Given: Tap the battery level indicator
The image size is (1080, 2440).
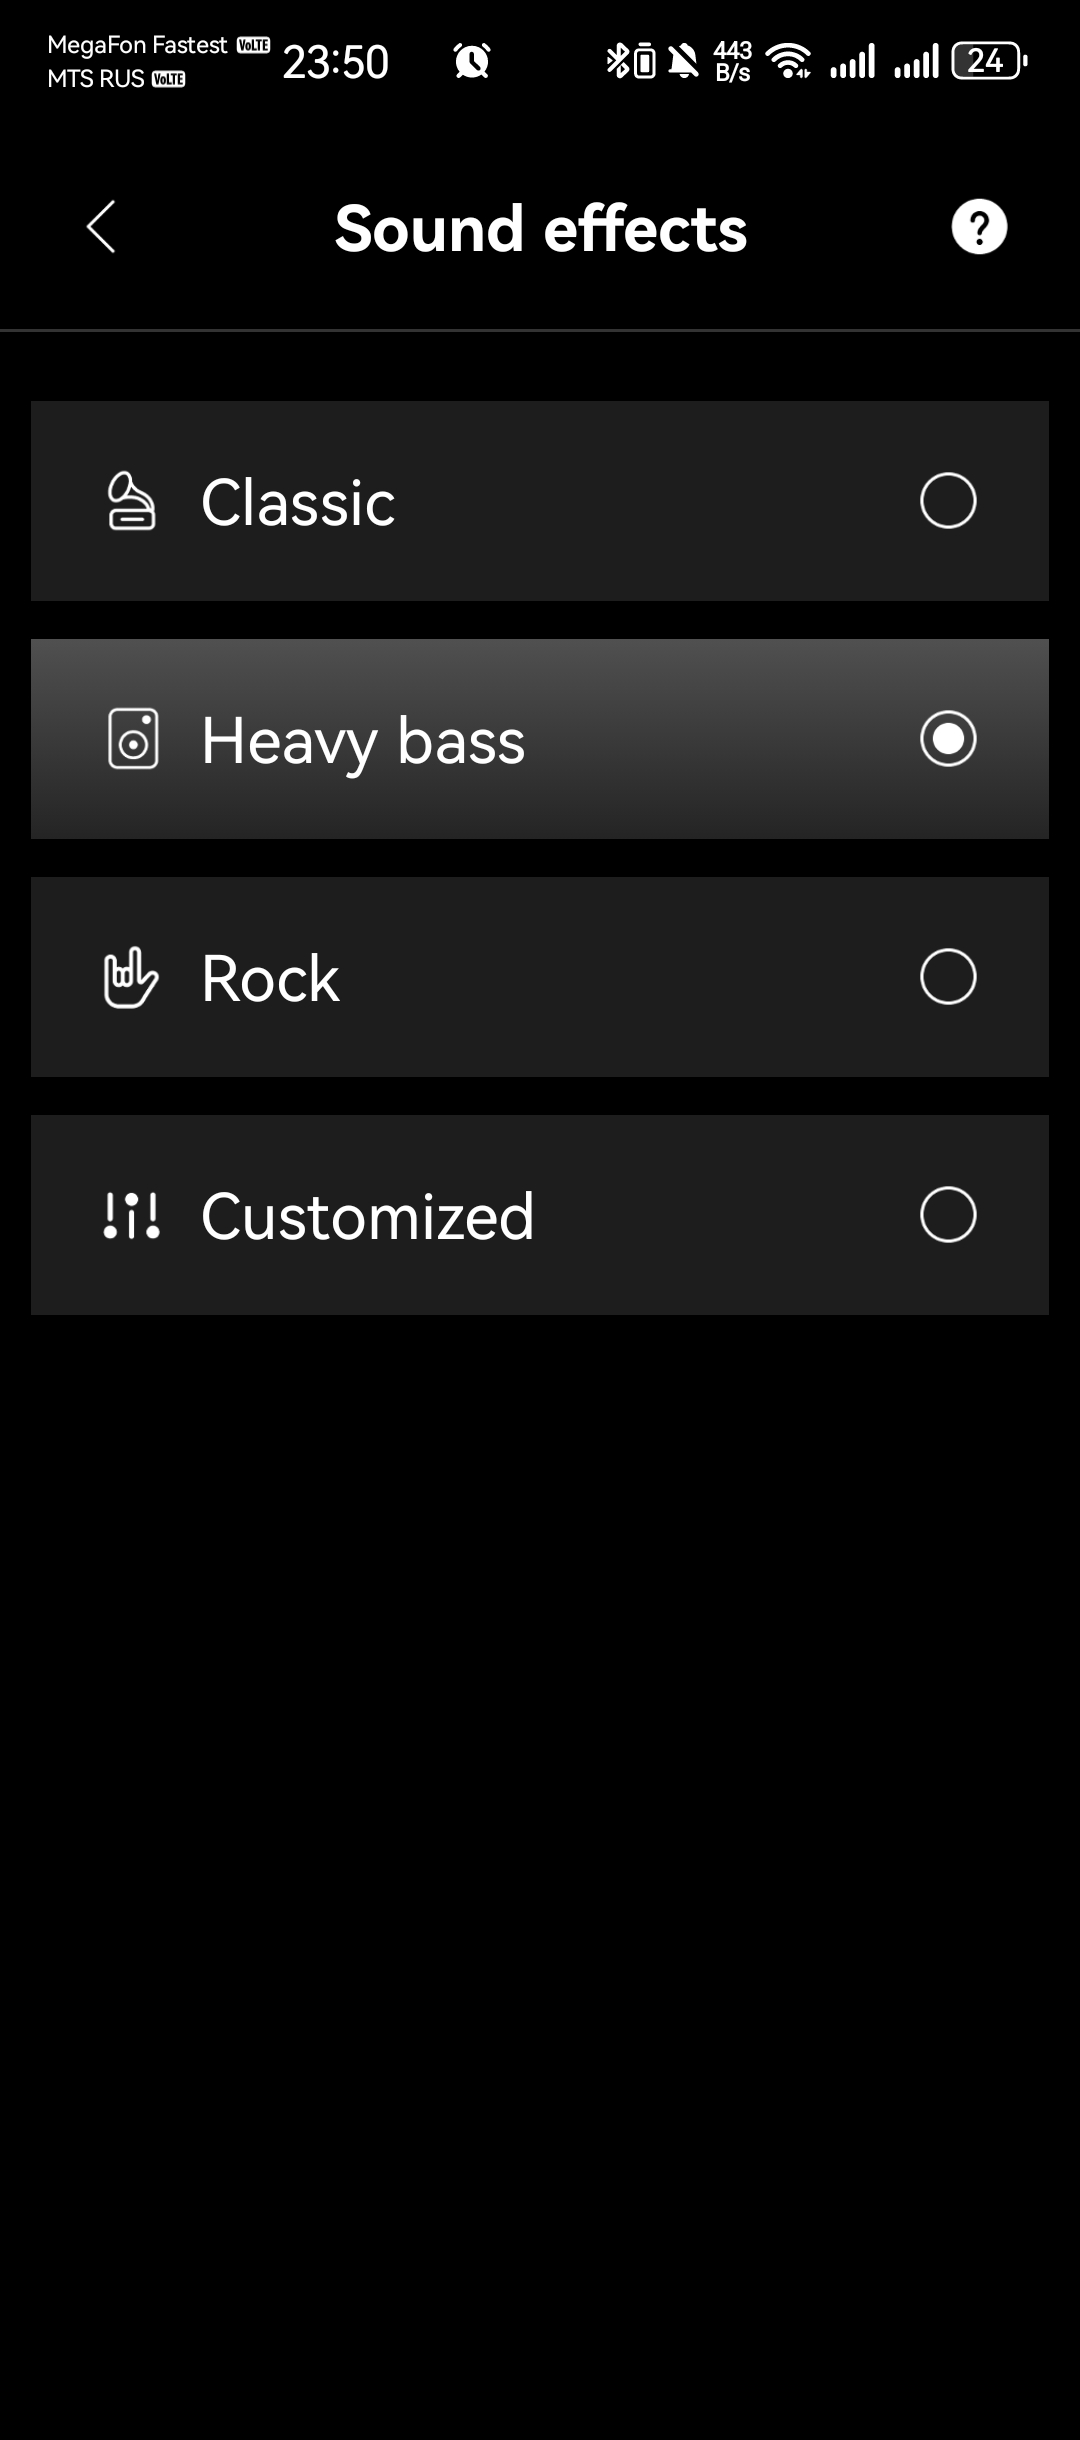Looking at the screenshot, I should point(988,62).
